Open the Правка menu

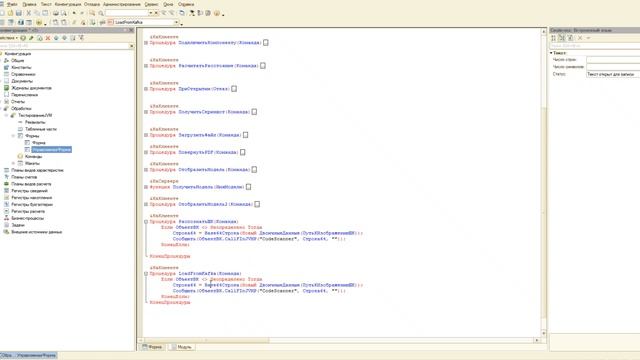(29, 4)
